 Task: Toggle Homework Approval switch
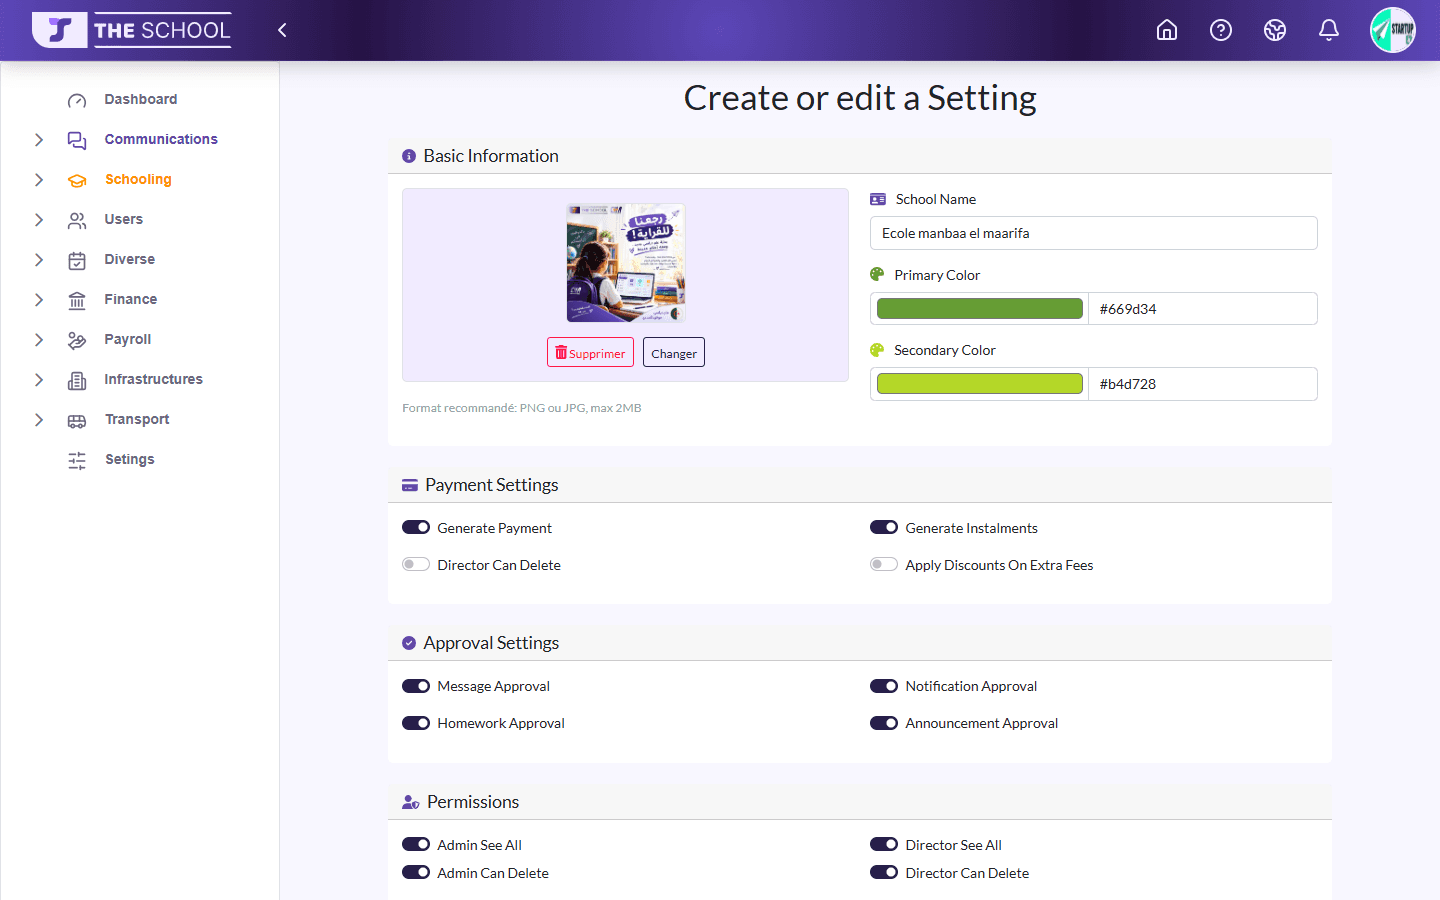[416, 722]
